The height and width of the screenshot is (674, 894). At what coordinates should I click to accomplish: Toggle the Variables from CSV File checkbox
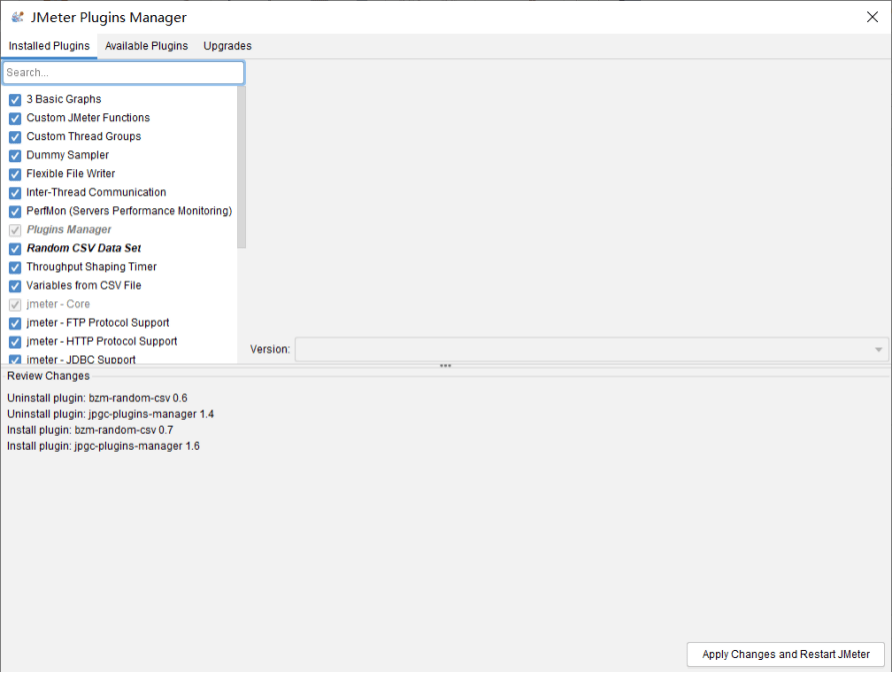pos(15,286)
